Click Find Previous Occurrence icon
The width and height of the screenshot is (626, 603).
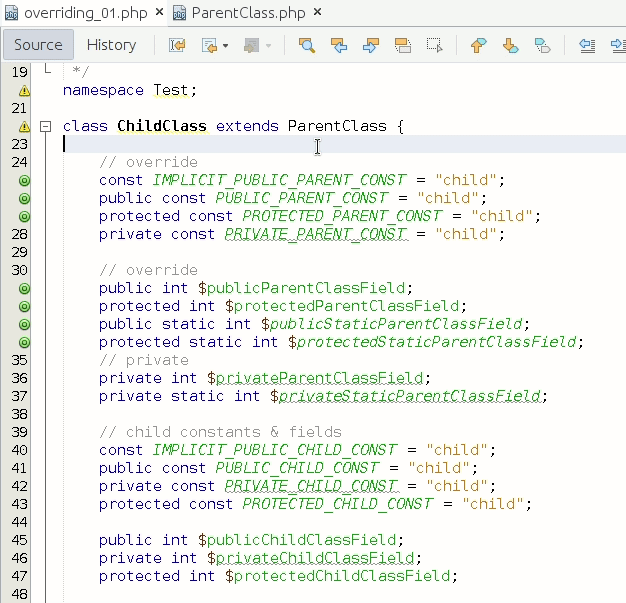point(339,45)
